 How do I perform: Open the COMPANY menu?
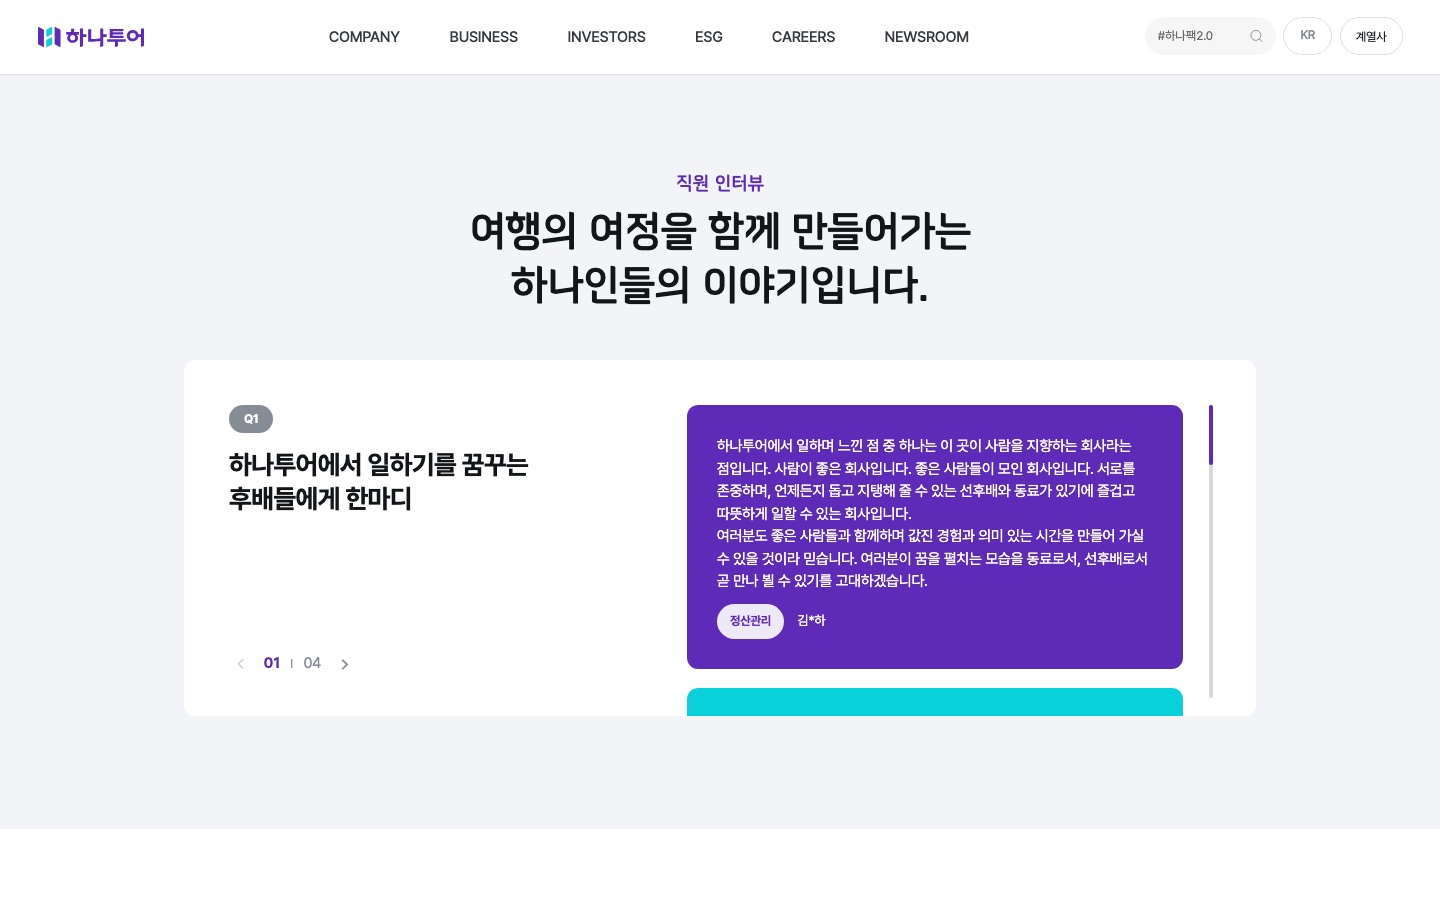click(364, 37)
